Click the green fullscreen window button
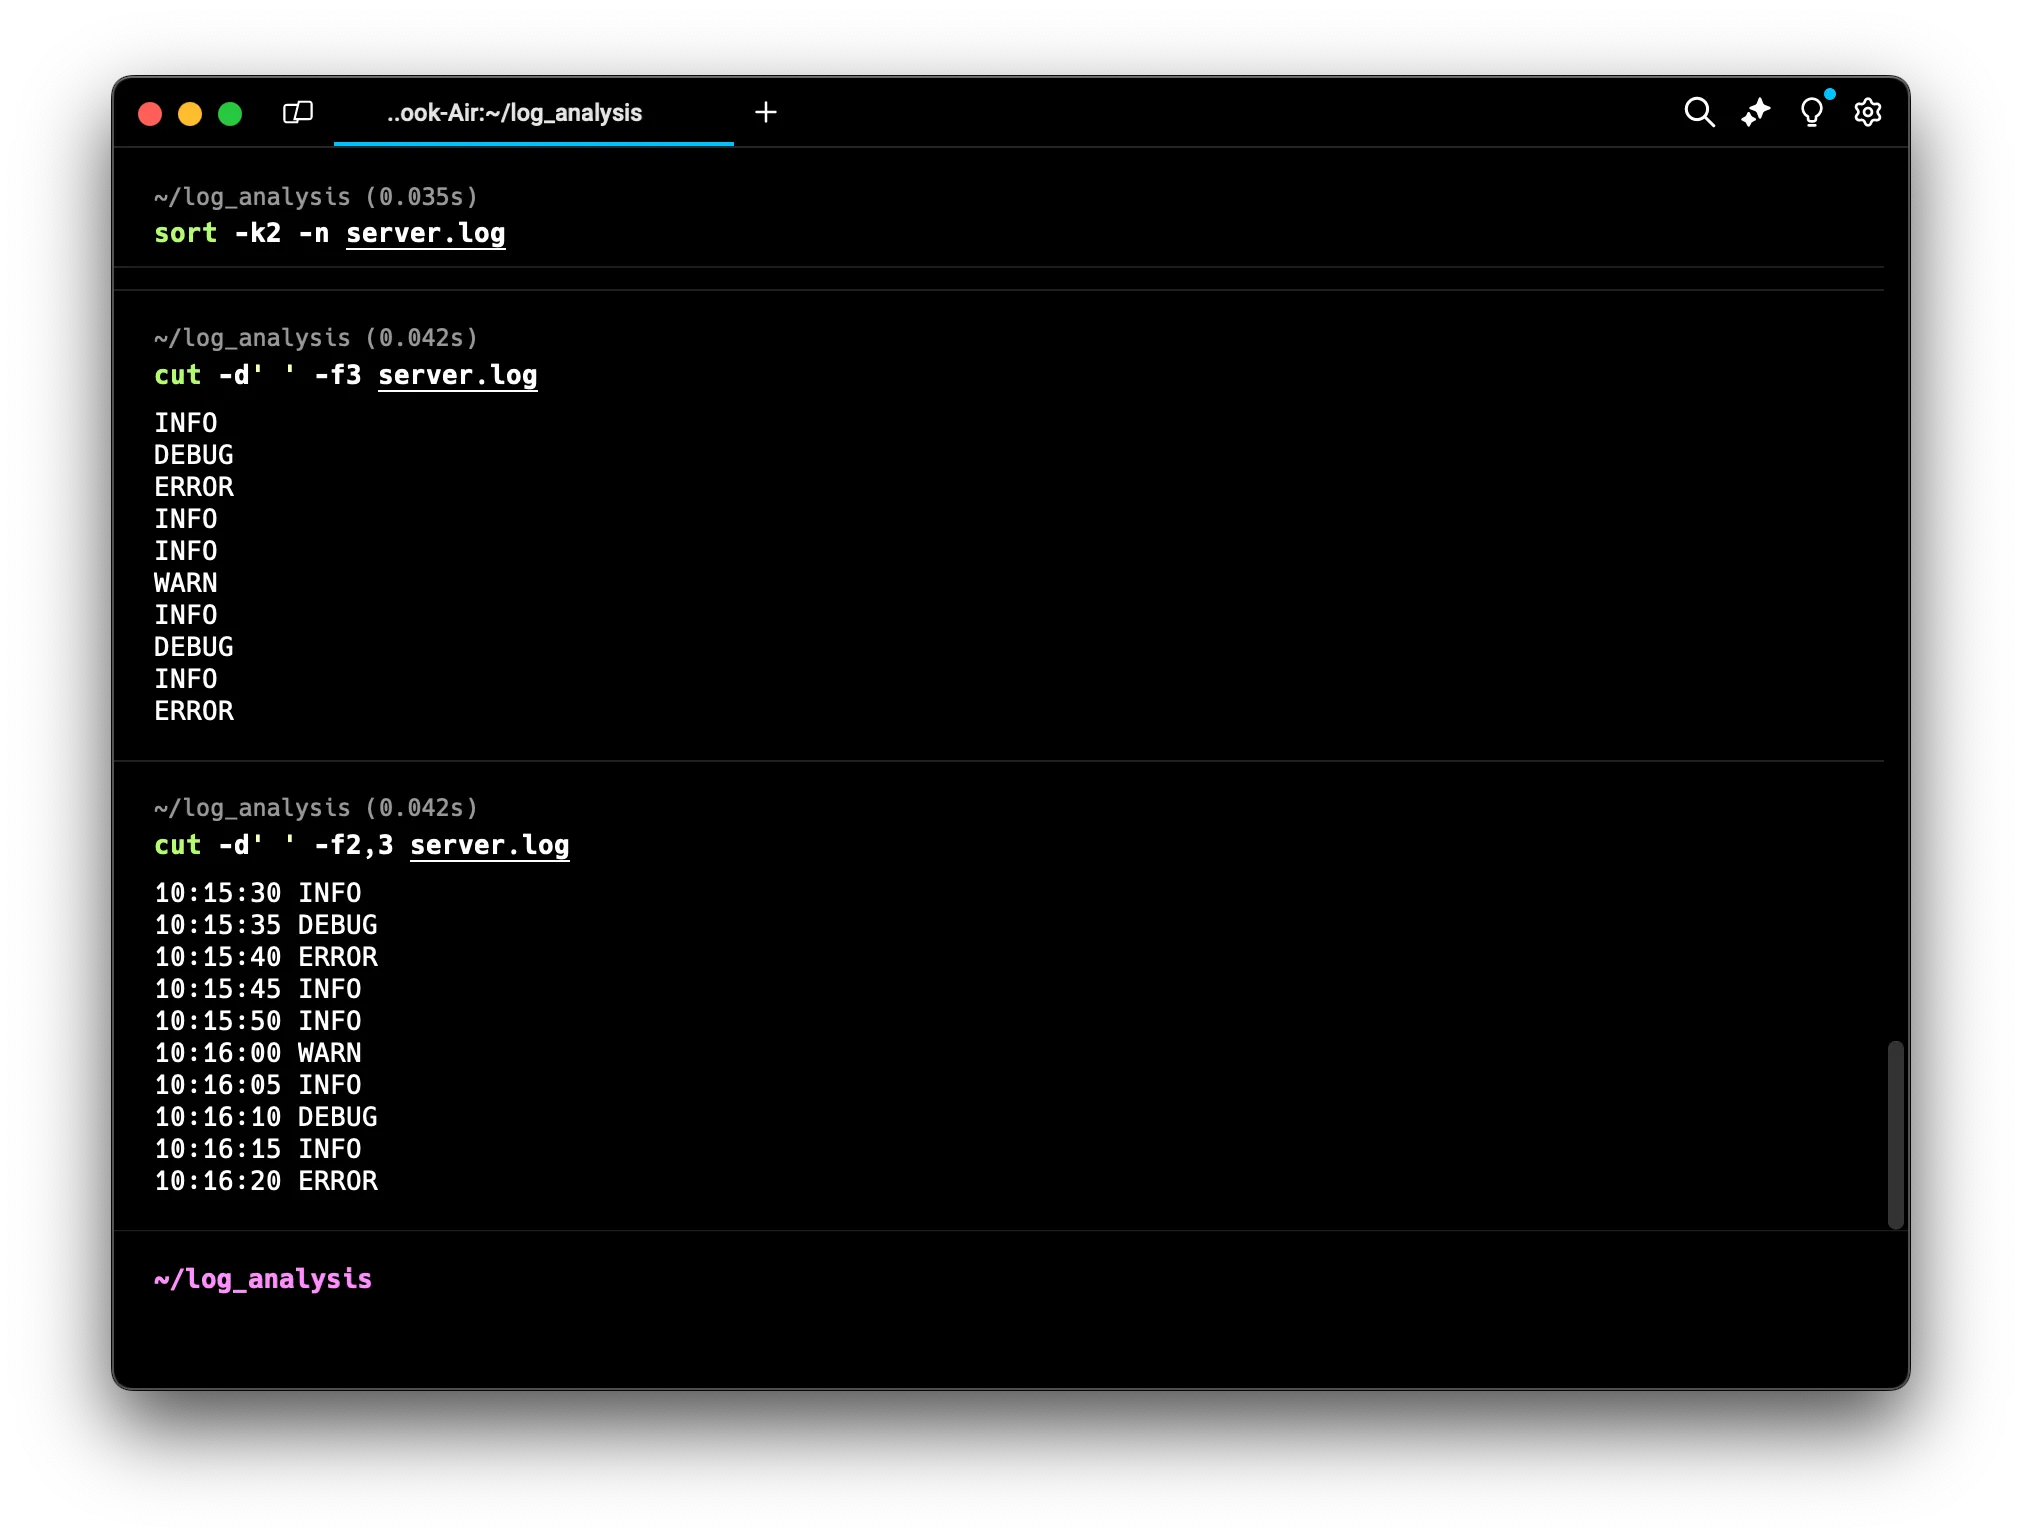The height and width of the screenshot is (1538, 2022). pos(230,114)
